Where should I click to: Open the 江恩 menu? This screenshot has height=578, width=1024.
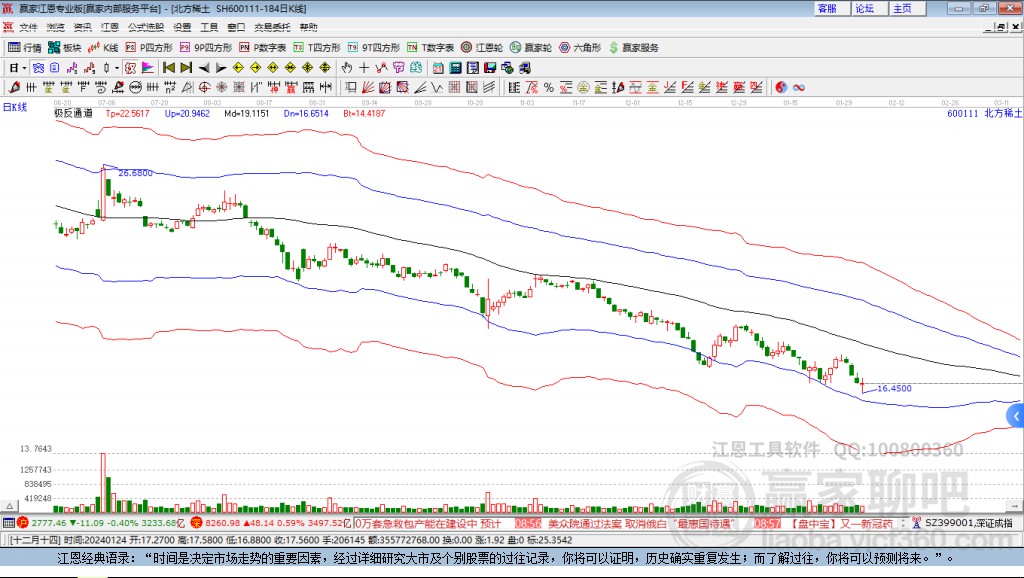[x=110, y=27]
